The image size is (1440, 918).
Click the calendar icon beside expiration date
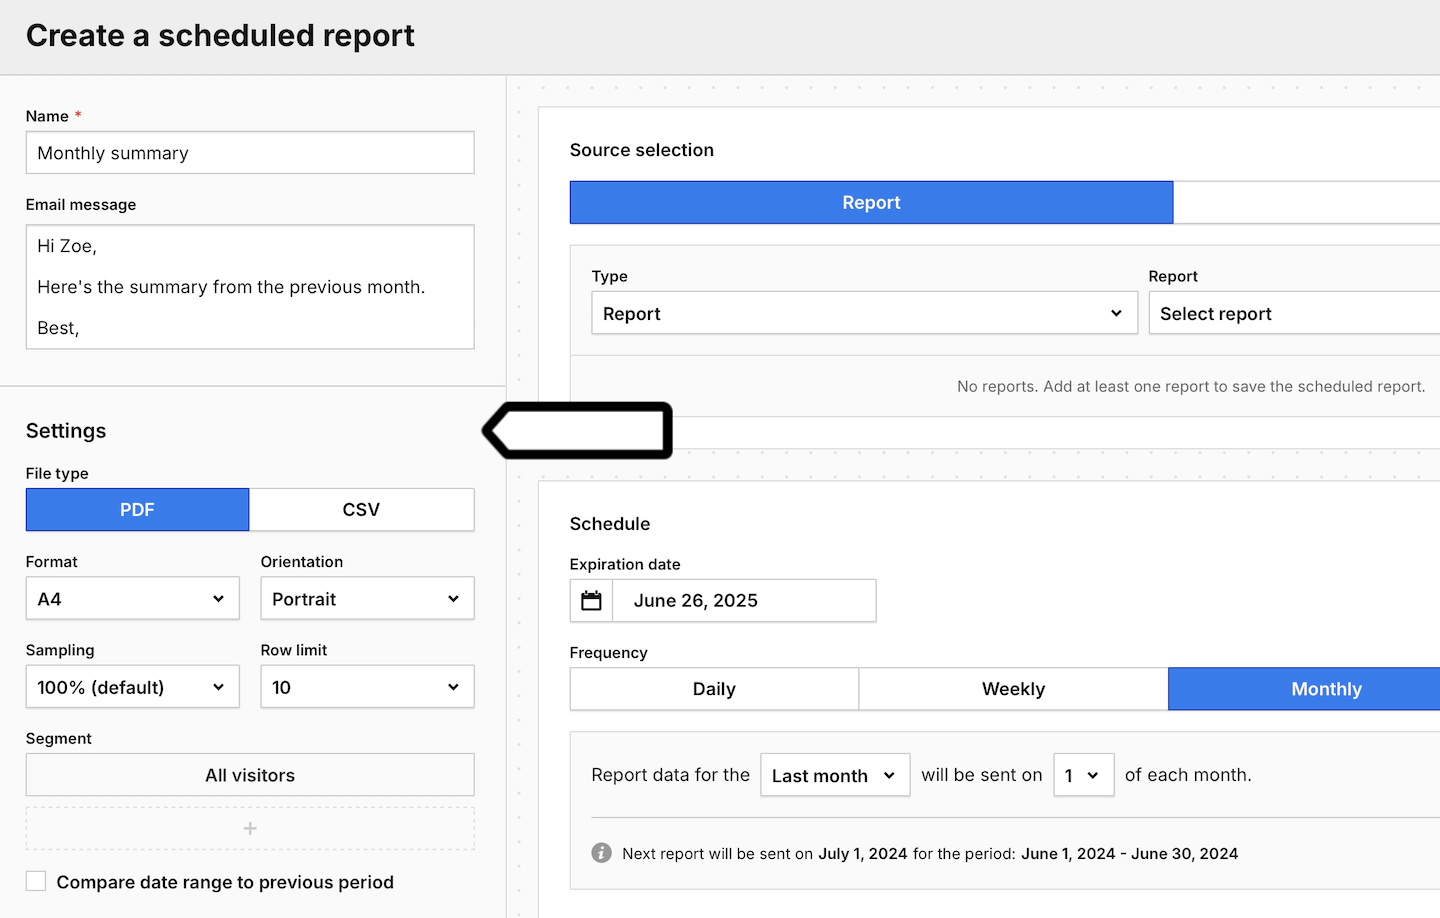(591, 600)
